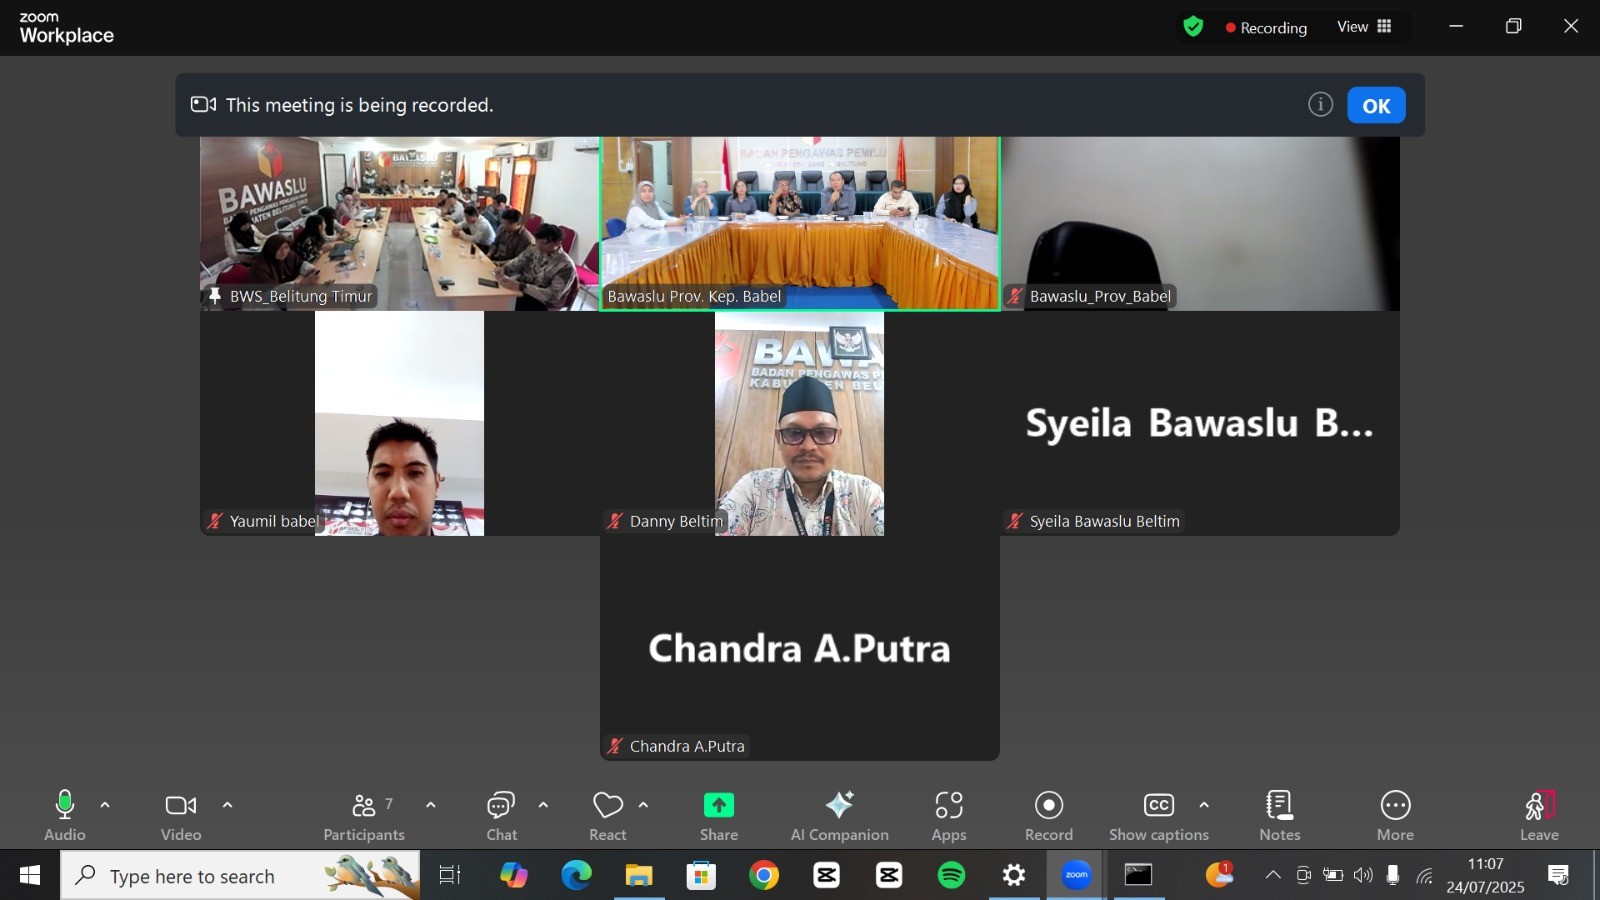Image resolution: width=1600 pixels, height=900 pixels.
Task: Open the Chat panel
Action: pyautogui.click(x=501, y=815)
